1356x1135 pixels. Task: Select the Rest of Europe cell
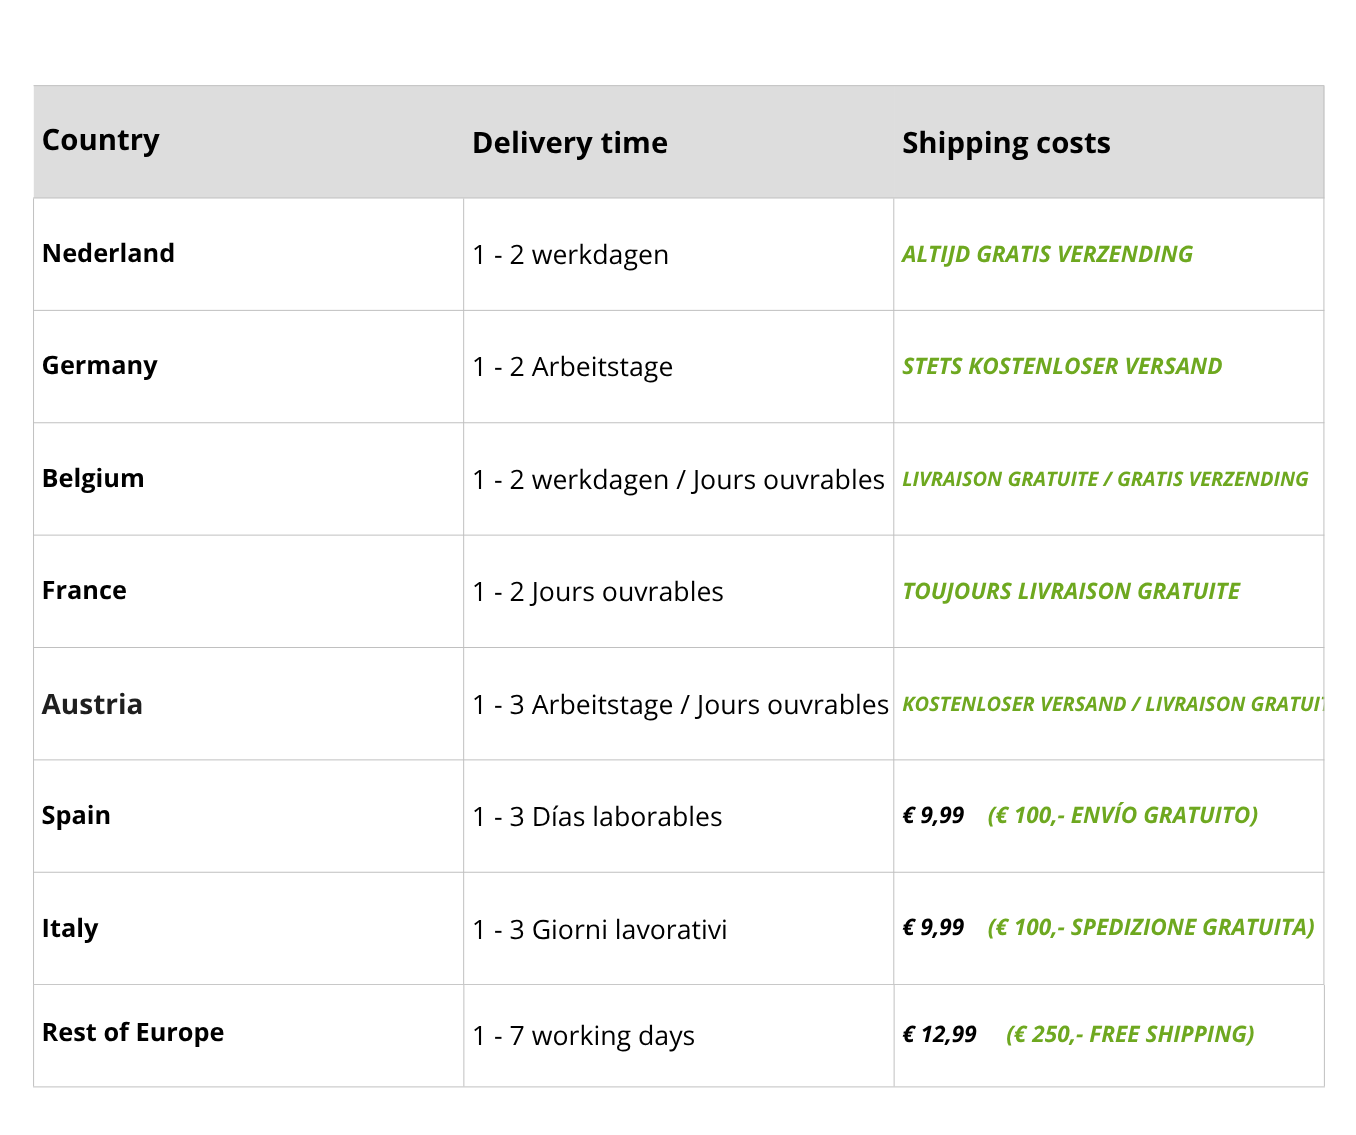[133, 1032]
